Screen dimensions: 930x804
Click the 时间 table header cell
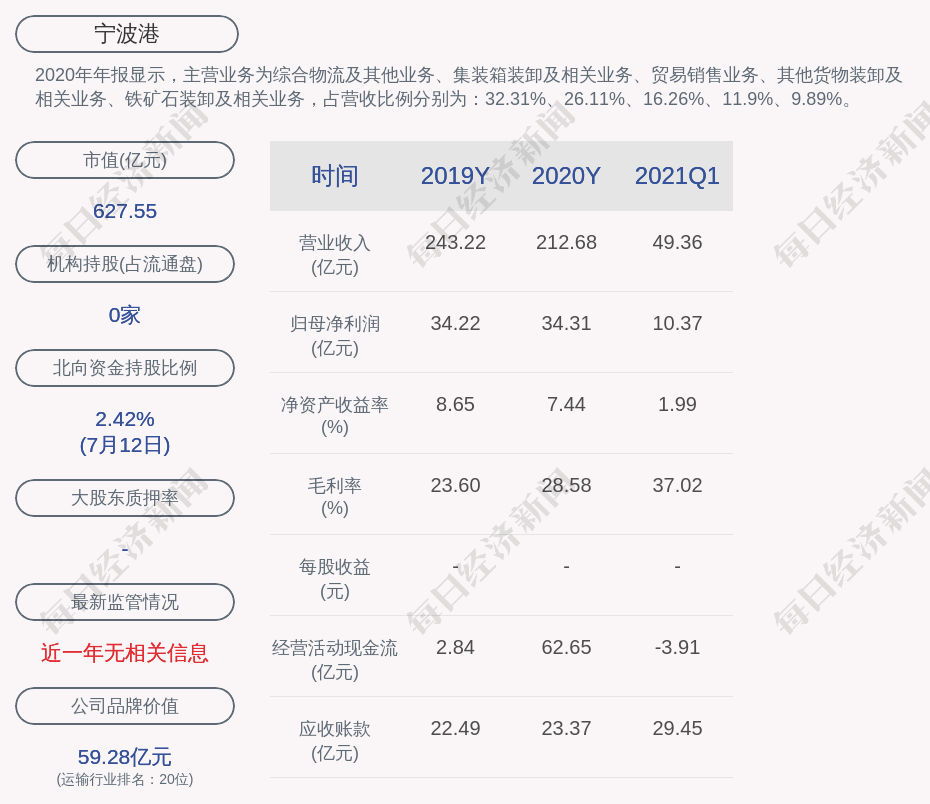click(335, 176)
